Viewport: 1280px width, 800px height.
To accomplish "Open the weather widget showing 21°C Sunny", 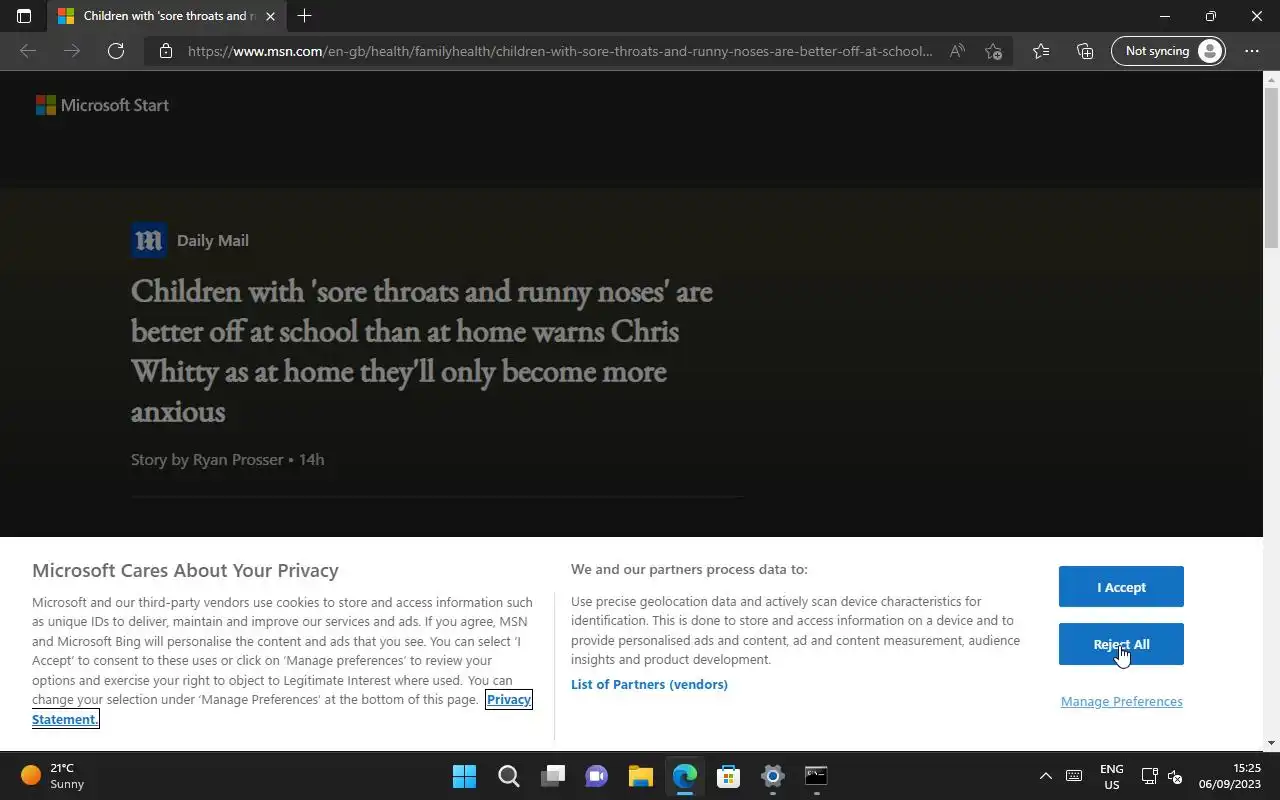I will click(x=53, y=776).
